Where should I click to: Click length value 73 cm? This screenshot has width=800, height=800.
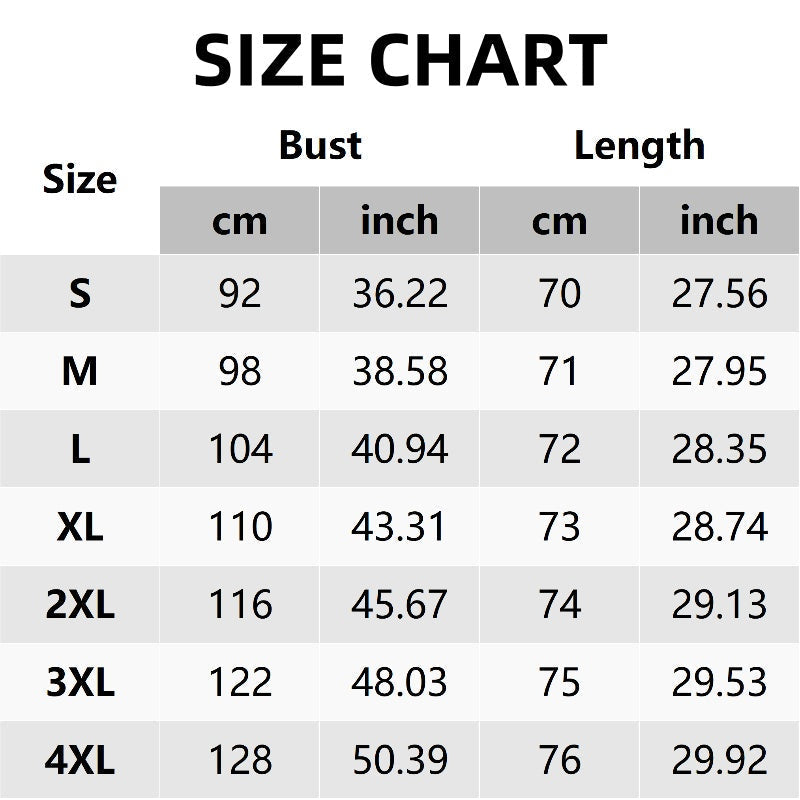click(x=559, y=527)
